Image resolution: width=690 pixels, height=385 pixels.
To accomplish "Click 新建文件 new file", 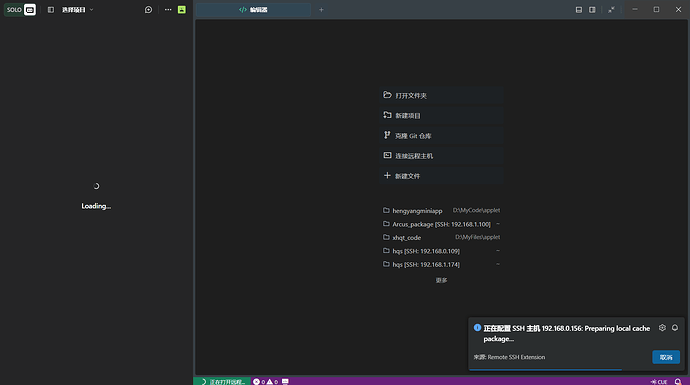I will pos(441,176).
